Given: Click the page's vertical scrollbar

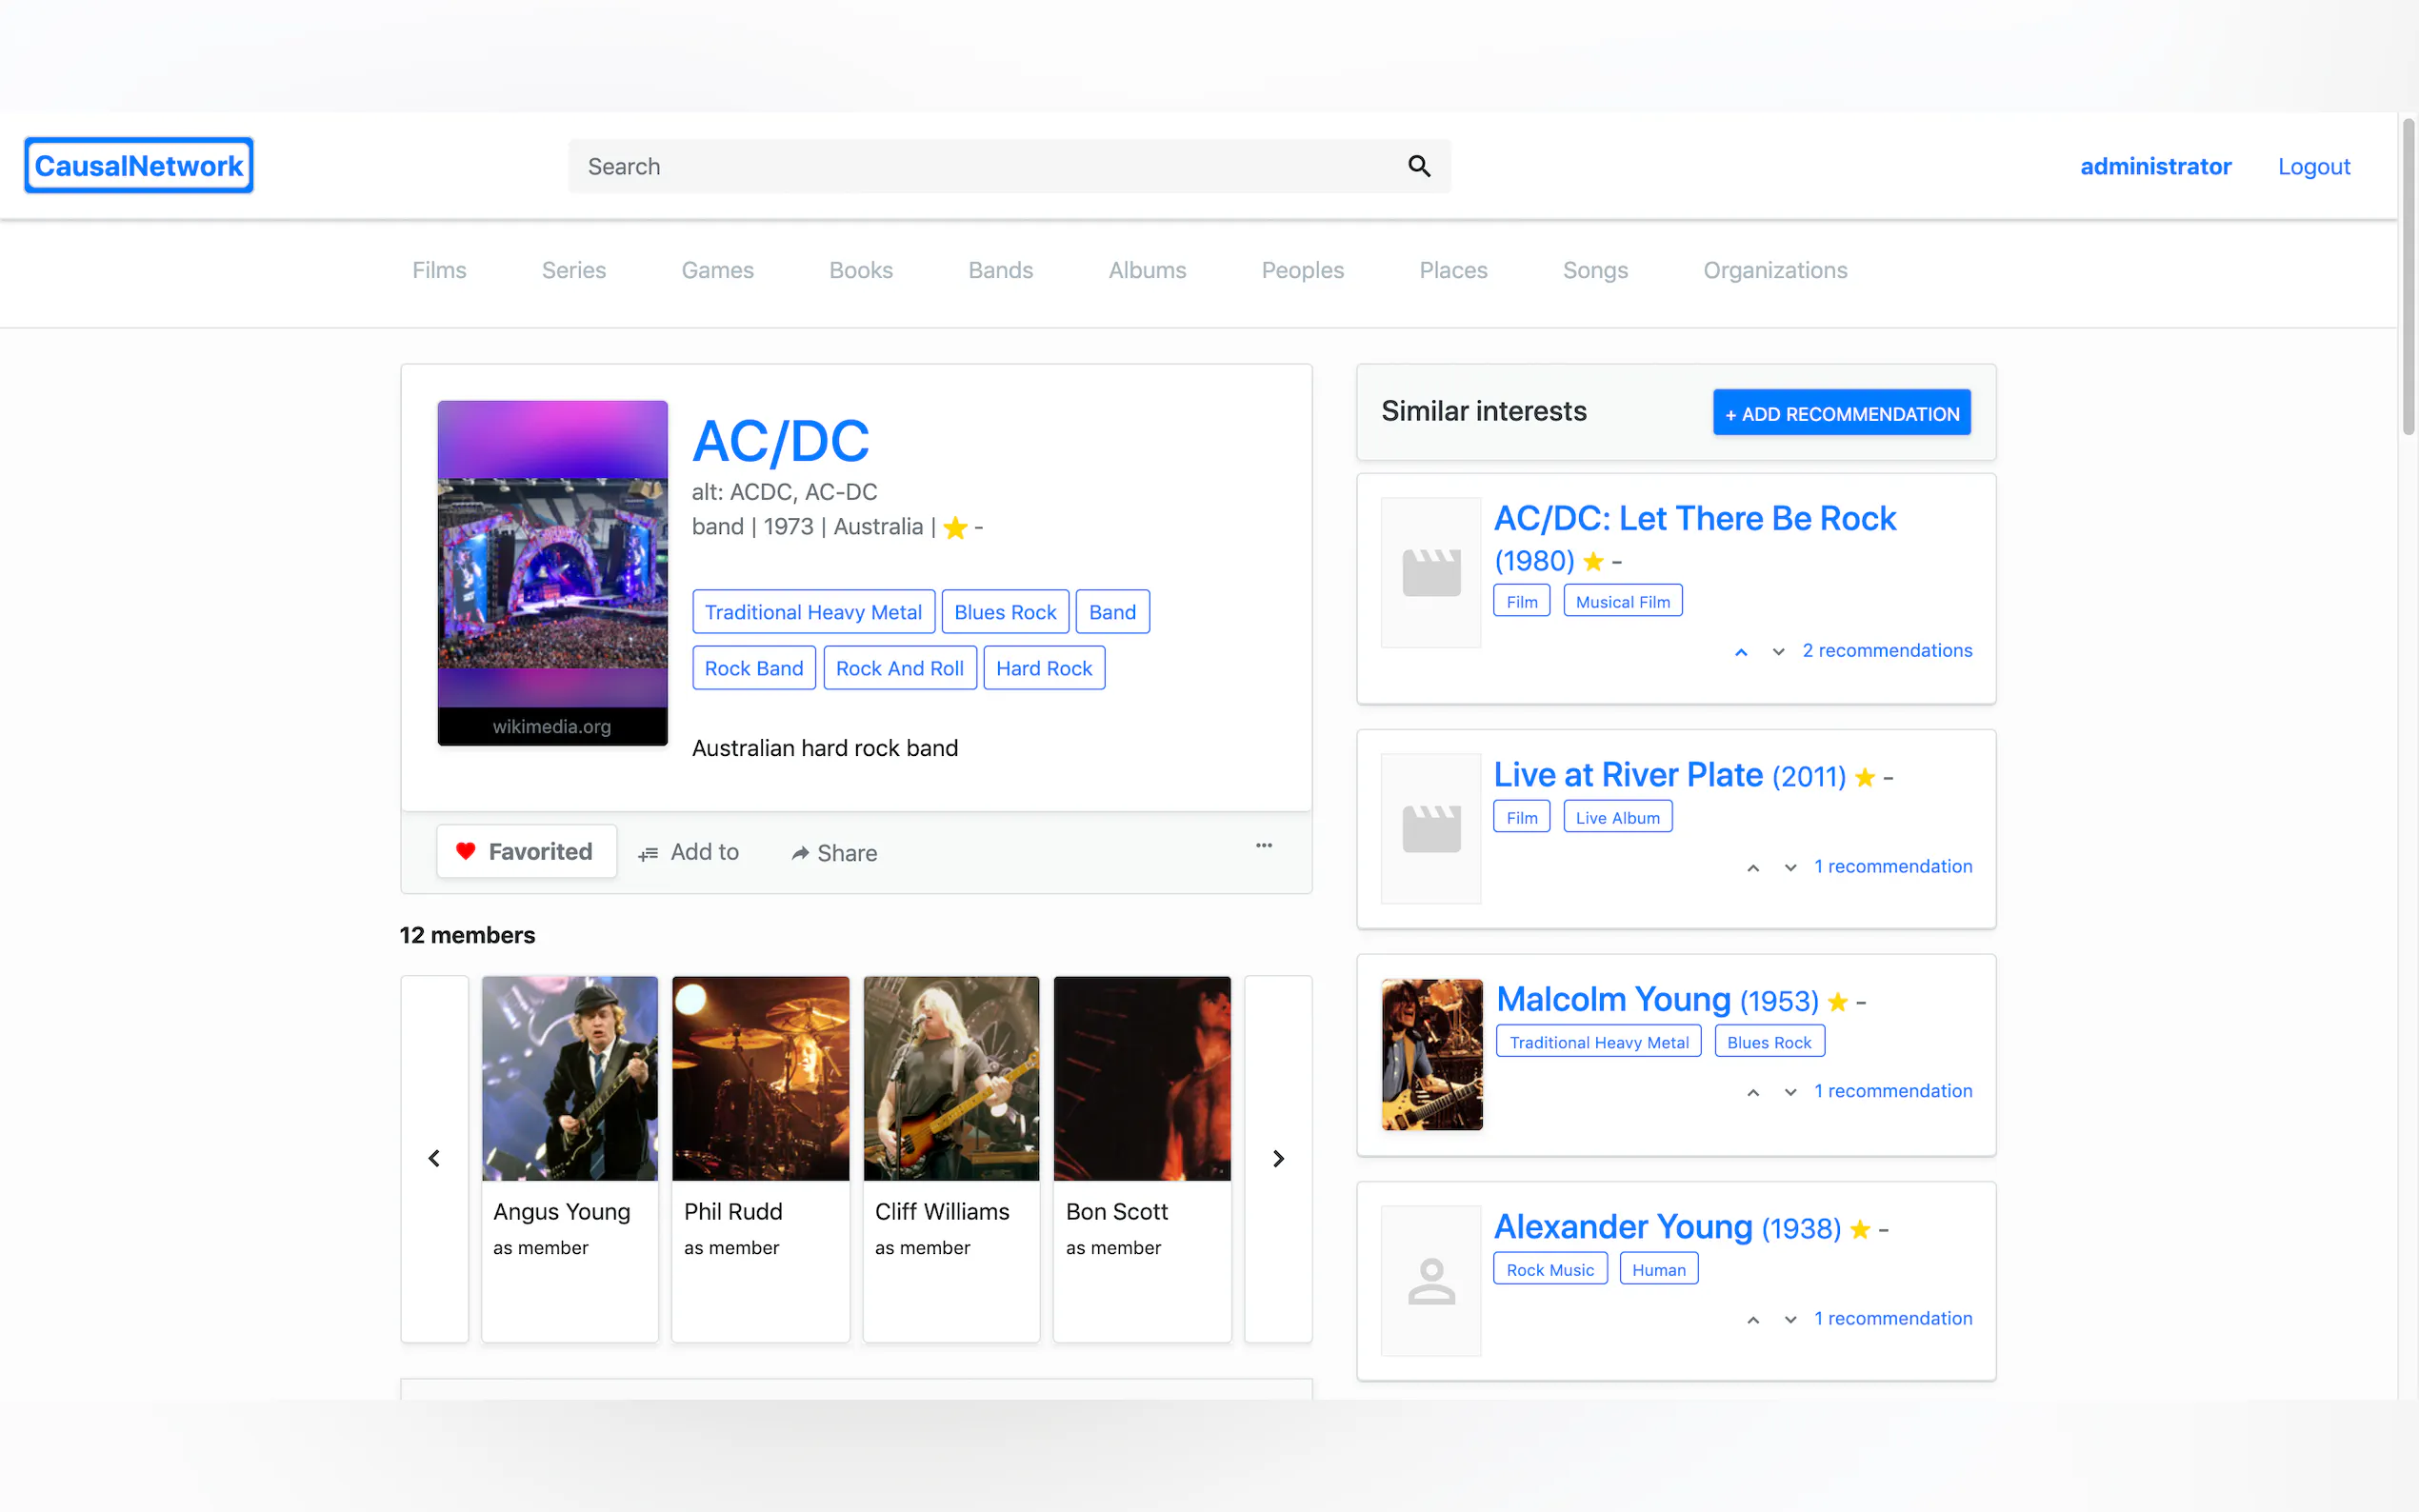Looking at the screenshot, I should (2408, 278).
